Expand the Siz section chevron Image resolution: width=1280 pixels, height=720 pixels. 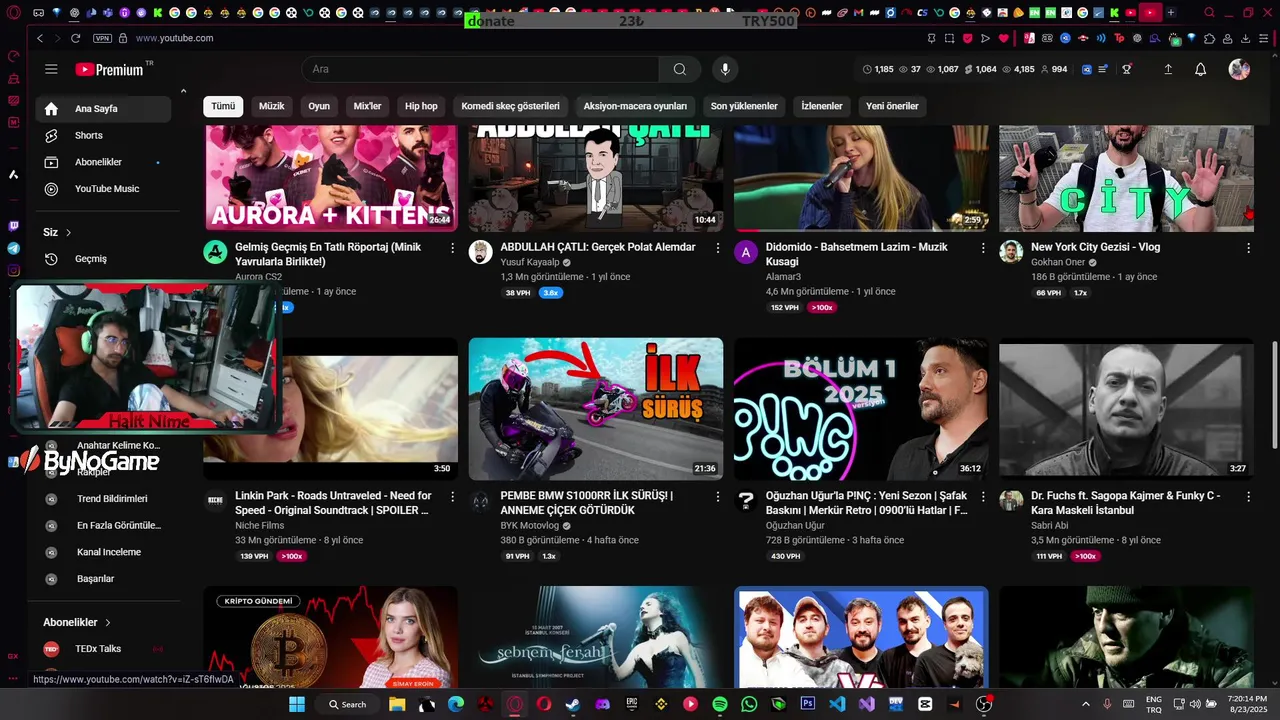69,232
